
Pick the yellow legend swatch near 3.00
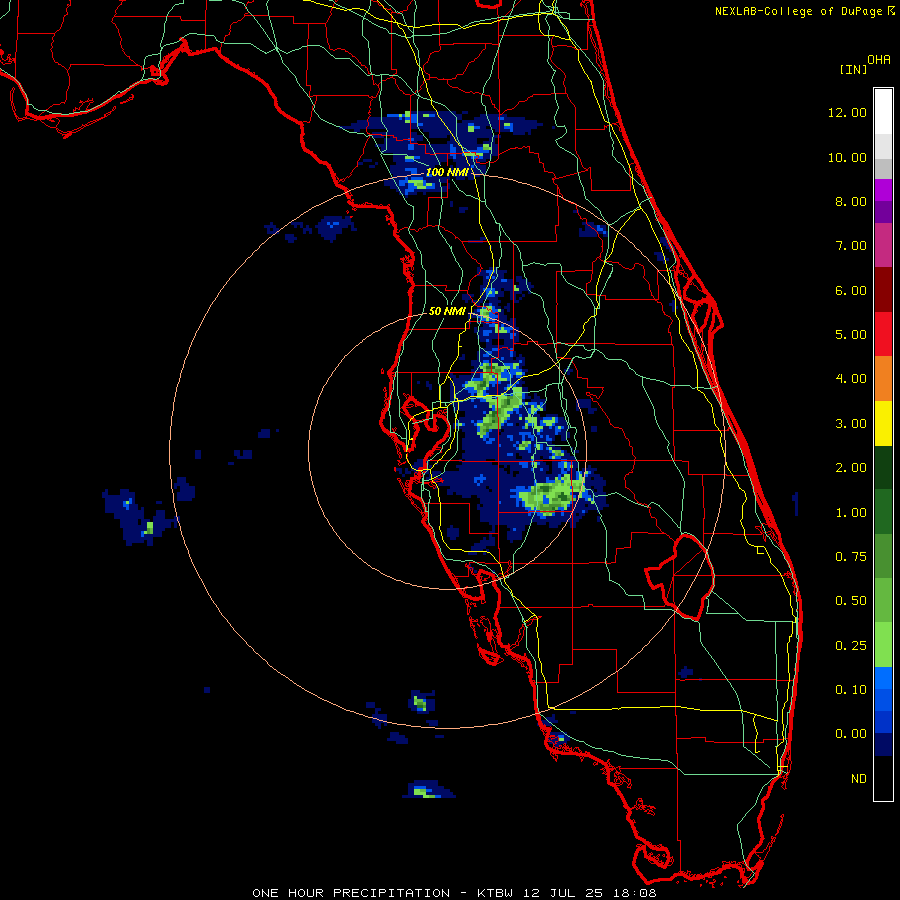tap(883, 423)
